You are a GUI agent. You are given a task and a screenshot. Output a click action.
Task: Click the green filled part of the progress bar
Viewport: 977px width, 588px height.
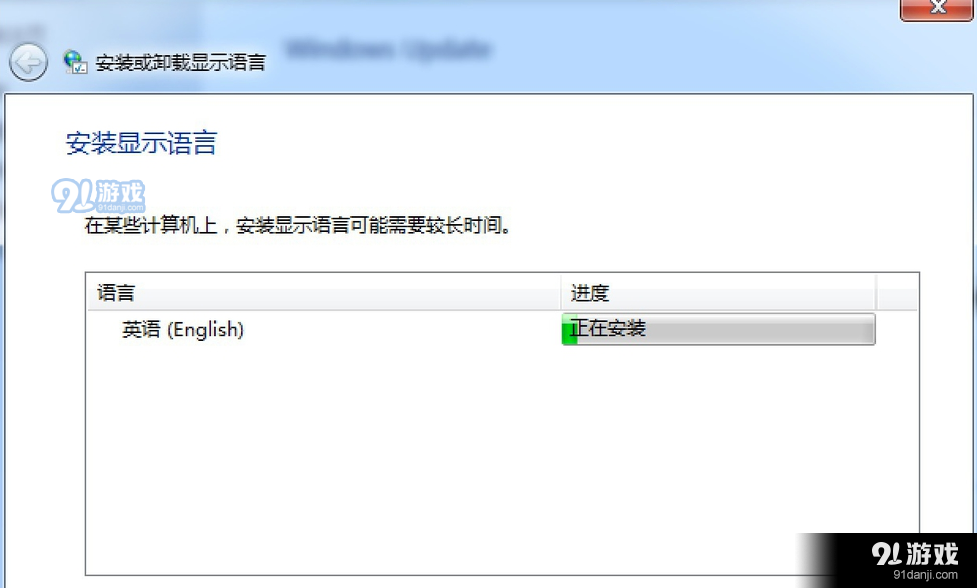570,330
